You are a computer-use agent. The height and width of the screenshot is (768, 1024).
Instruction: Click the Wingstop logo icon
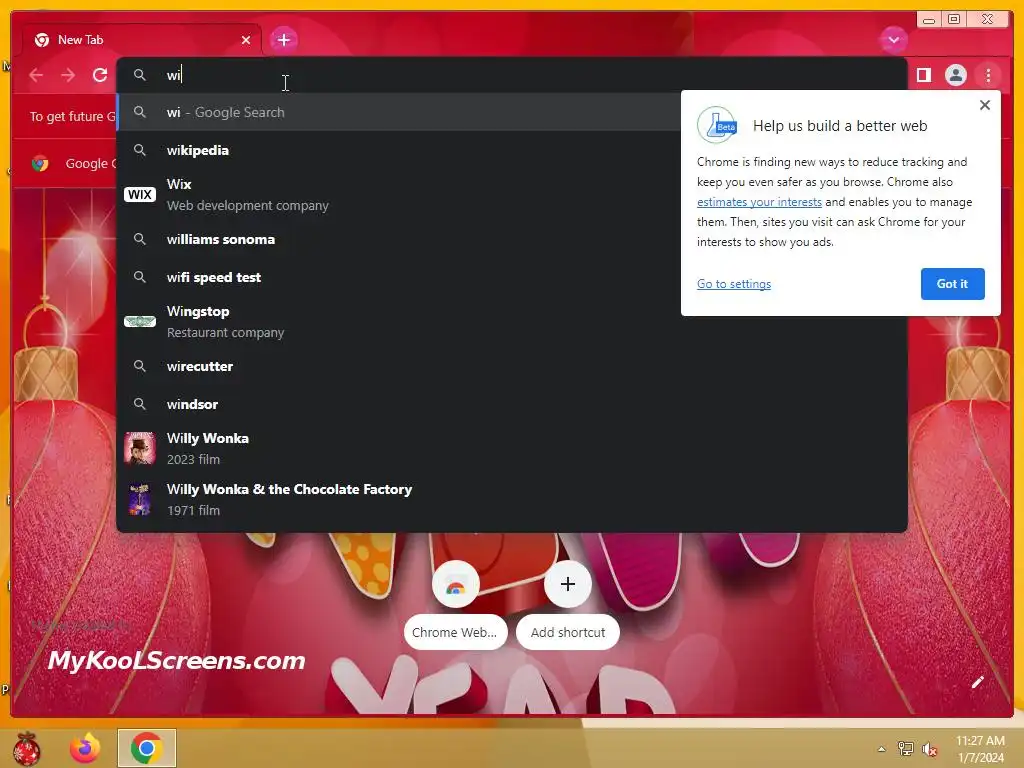tap(140, 321)
